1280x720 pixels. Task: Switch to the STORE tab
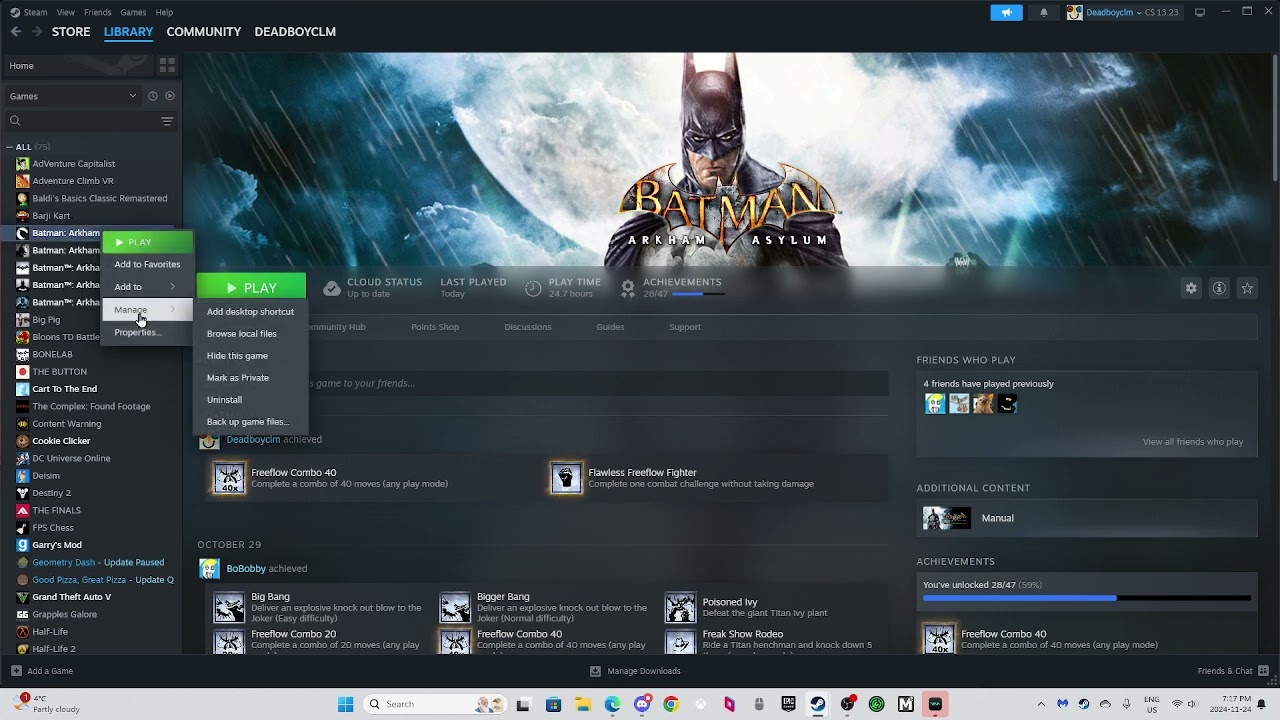pyautogui.click(x=71, y=32)
